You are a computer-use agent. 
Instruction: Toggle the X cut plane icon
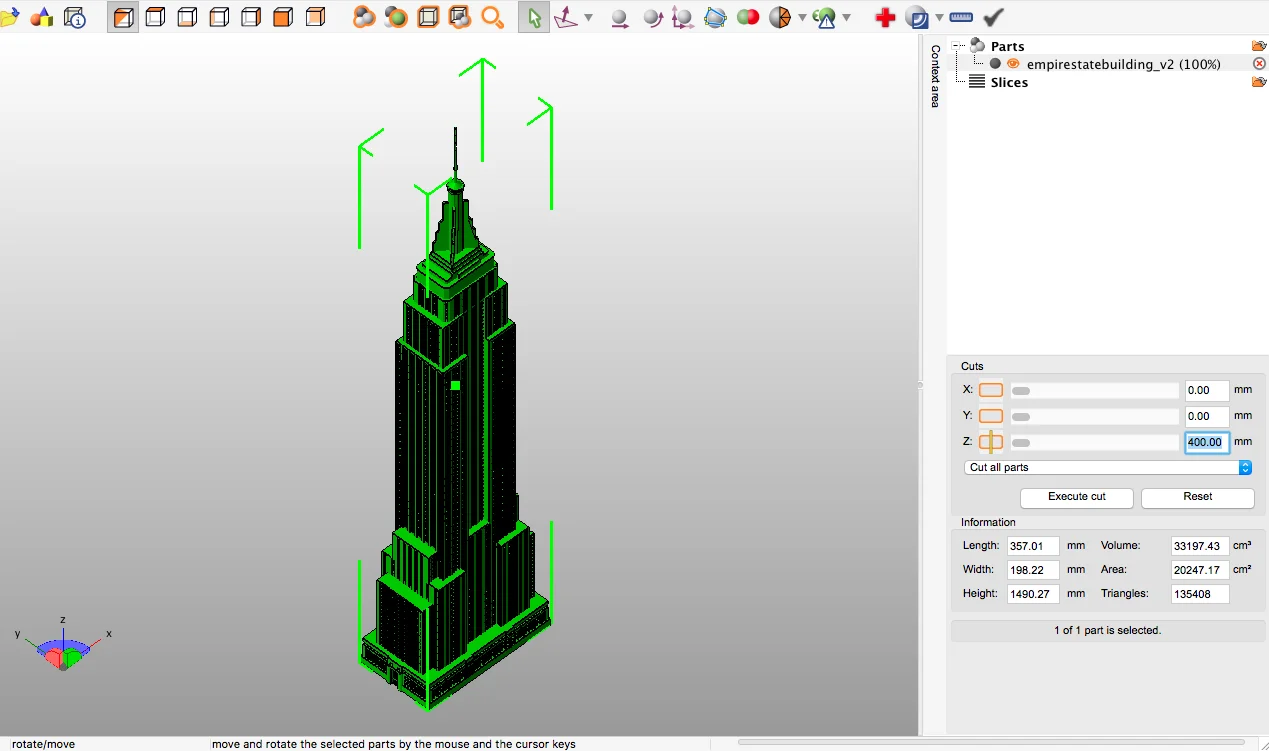(991, 390)
